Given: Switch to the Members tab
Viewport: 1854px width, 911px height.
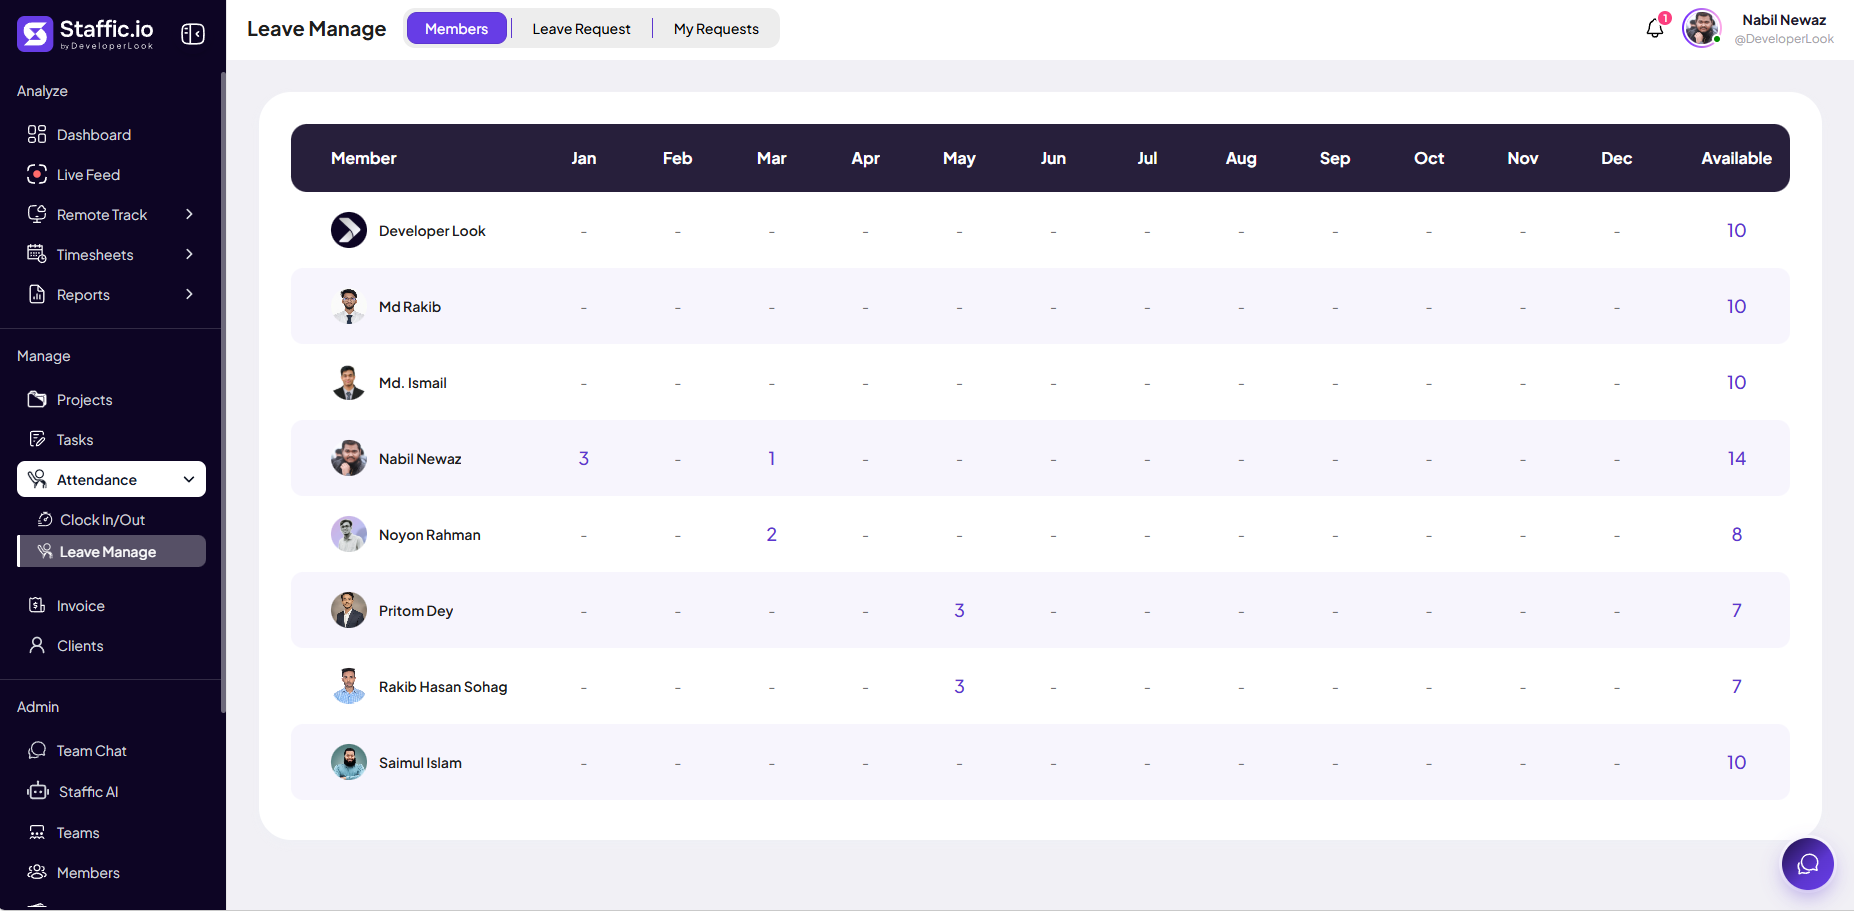Looking at the screenshot, I should point(456,28).
